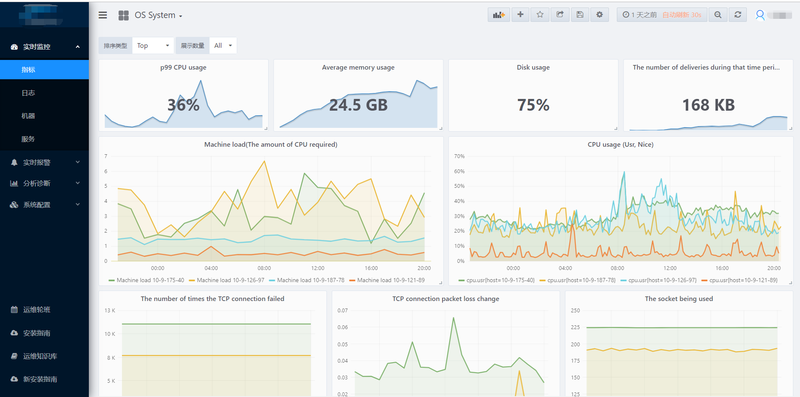Toggle Machine load 10-9-175-40 legend series
Viewport: 800px width, 397px height.
point(147,280)
